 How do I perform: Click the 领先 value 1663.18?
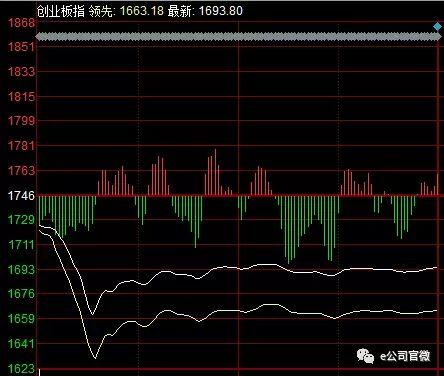pos(142,11)
